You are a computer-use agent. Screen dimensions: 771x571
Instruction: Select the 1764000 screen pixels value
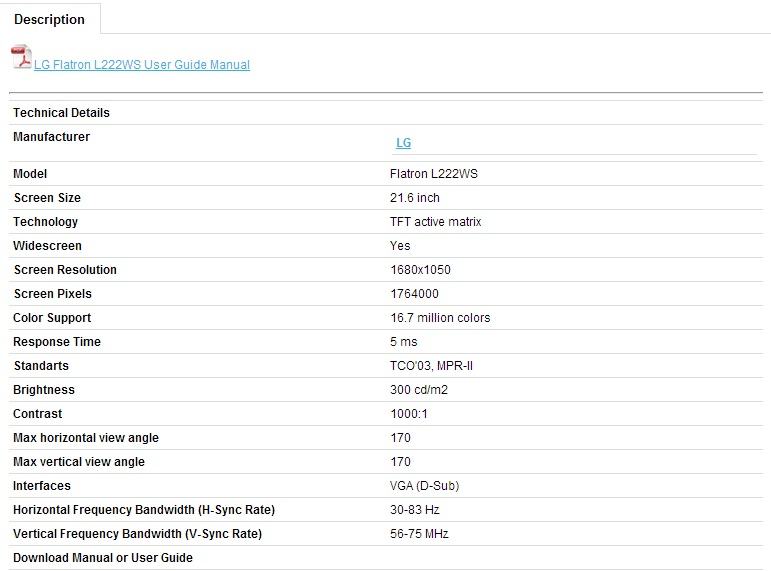tap(414, 294)
